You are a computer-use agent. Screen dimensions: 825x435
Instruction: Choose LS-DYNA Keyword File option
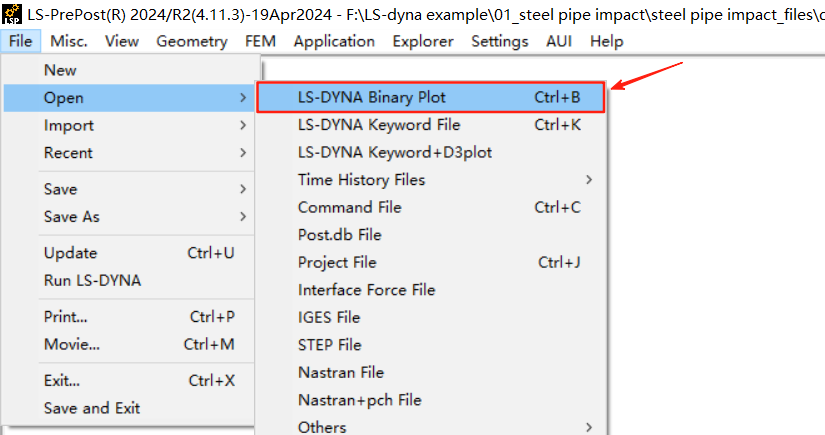click(x=431, y=125)
